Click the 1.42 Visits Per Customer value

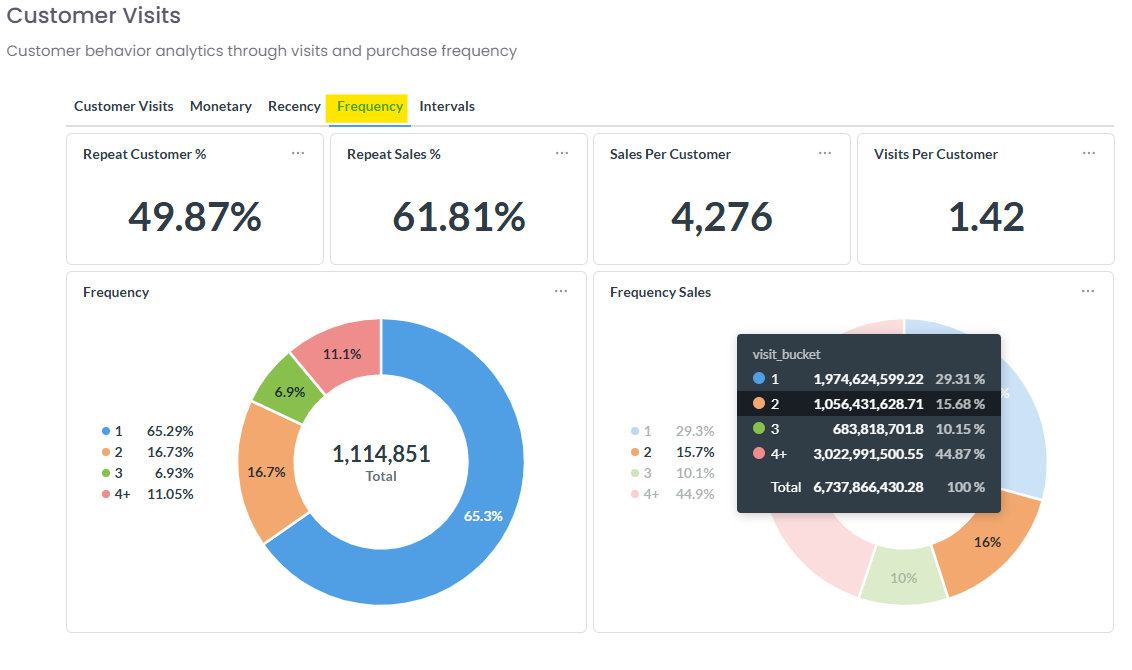tap(986, 217)
